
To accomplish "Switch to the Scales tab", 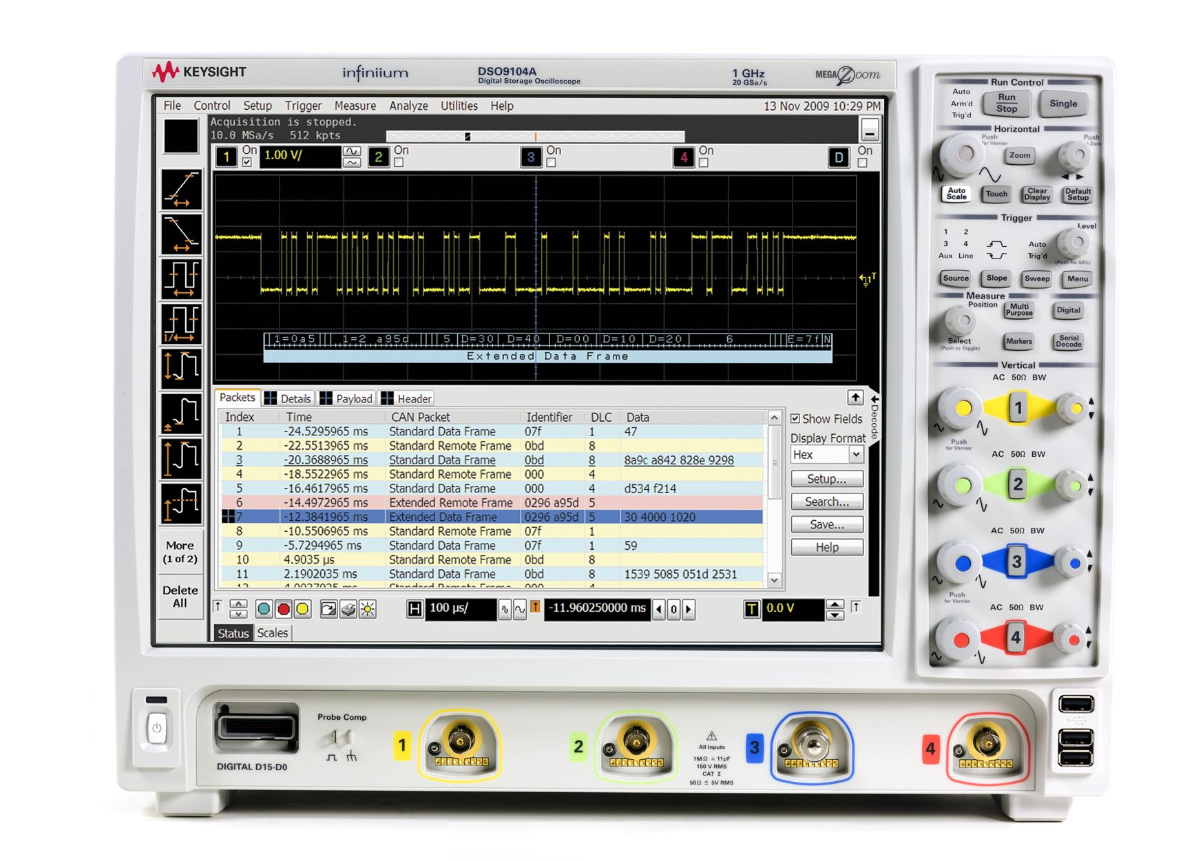I will click(x=272, y=633).
